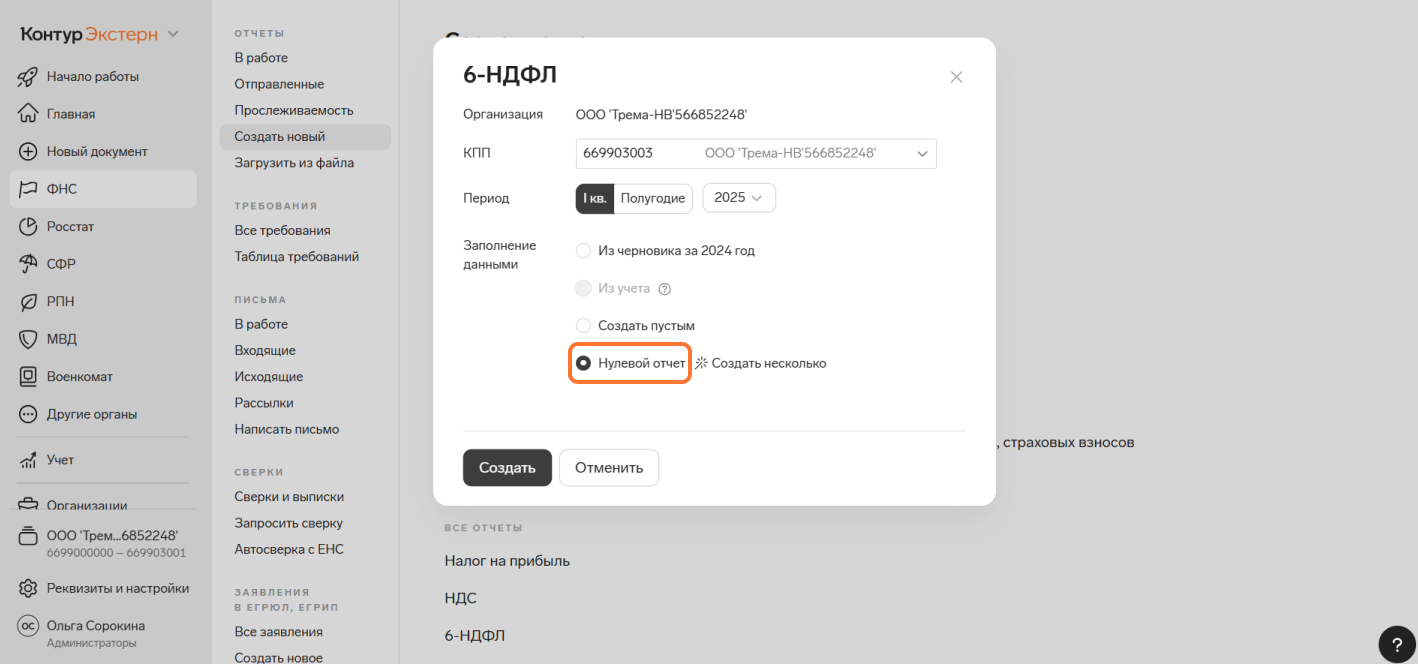Viewport: 1418px width, 664px height.
Task: Open Входящие letters
Action: 265,351
